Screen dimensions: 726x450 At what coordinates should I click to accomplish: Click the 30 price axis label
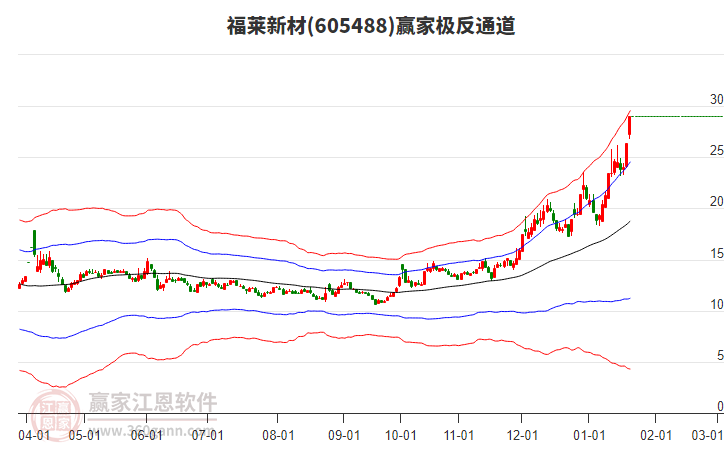[x=717, y=99]
